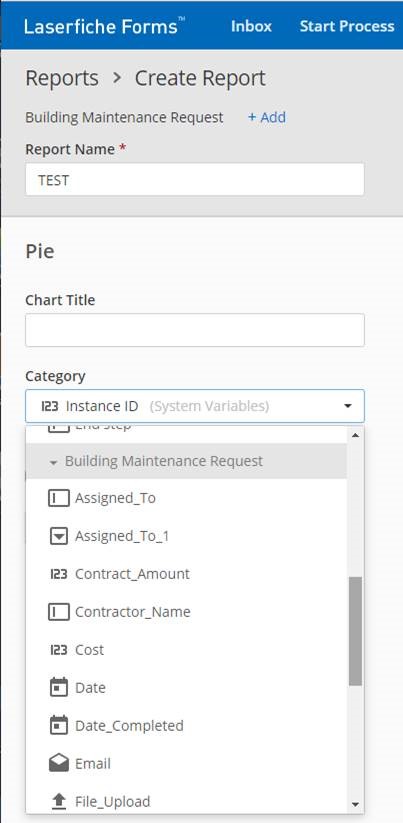The image size is (403, 823).
Task: Click the envelope icon beside Email
Action: 59,764
